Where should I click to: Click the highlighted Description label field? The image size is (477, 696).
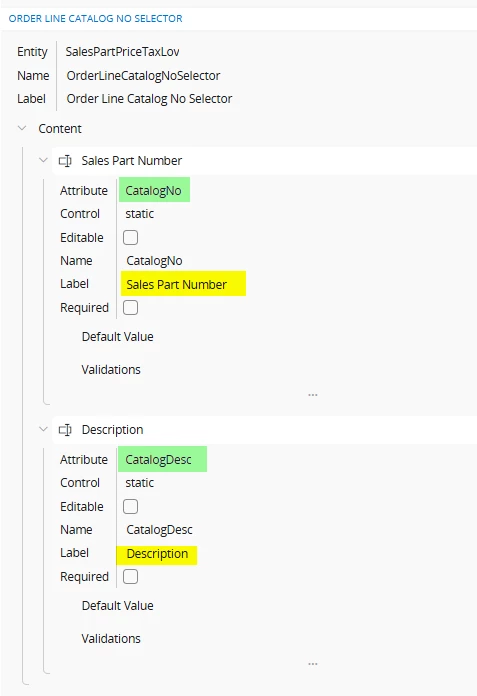click(157, 554)
